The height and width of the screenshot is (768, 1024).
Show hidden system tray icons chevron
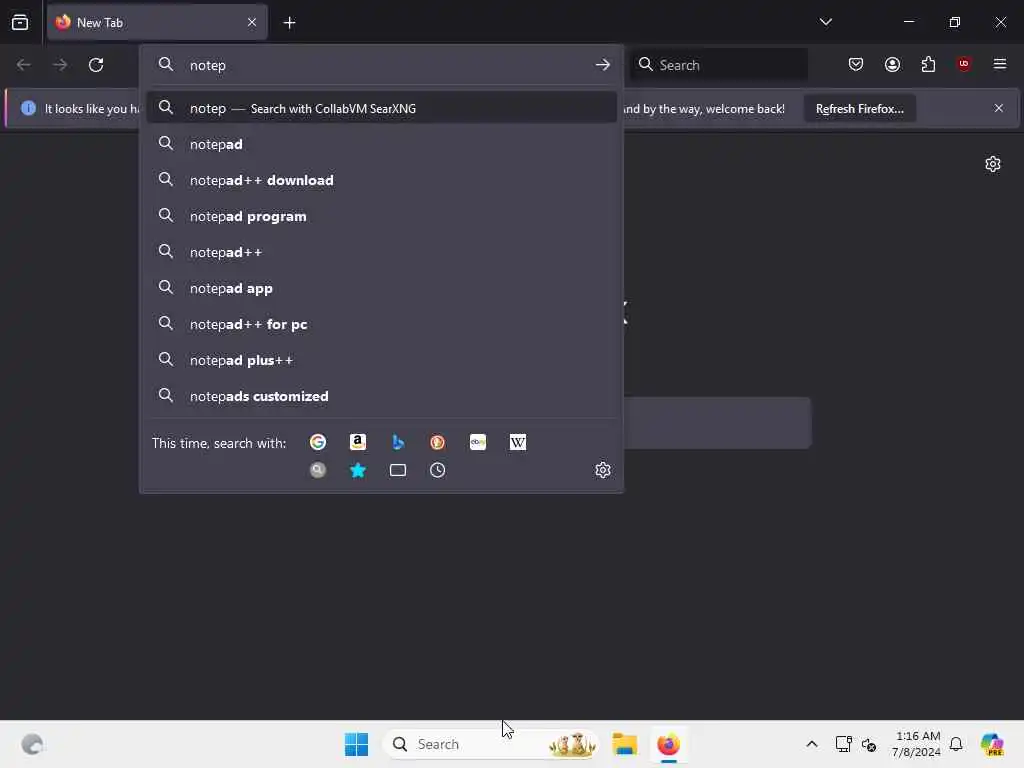[x=812, y=744]
